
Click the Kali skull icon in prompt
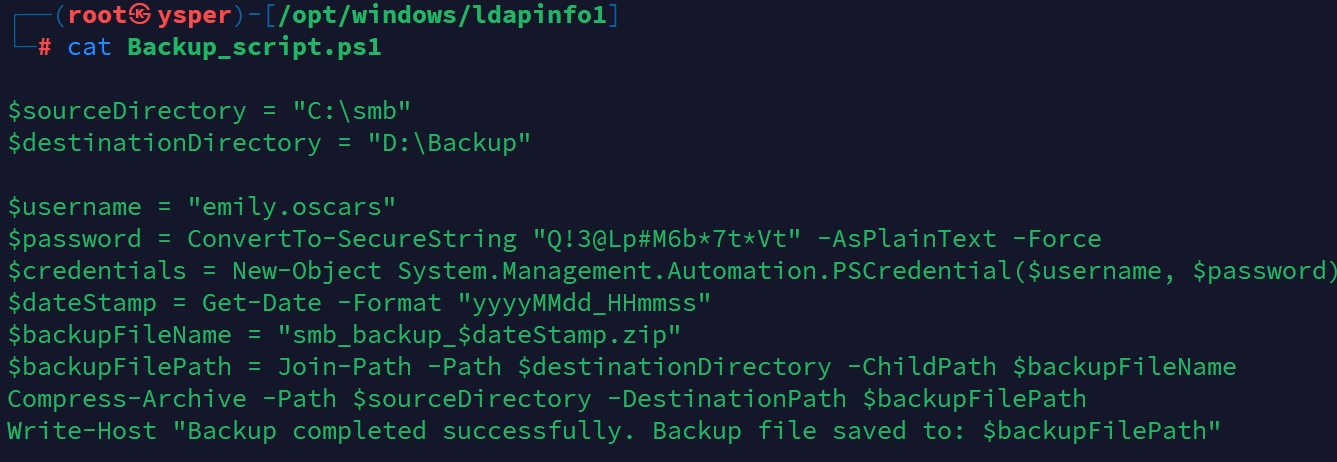click(x=141, y=15)
